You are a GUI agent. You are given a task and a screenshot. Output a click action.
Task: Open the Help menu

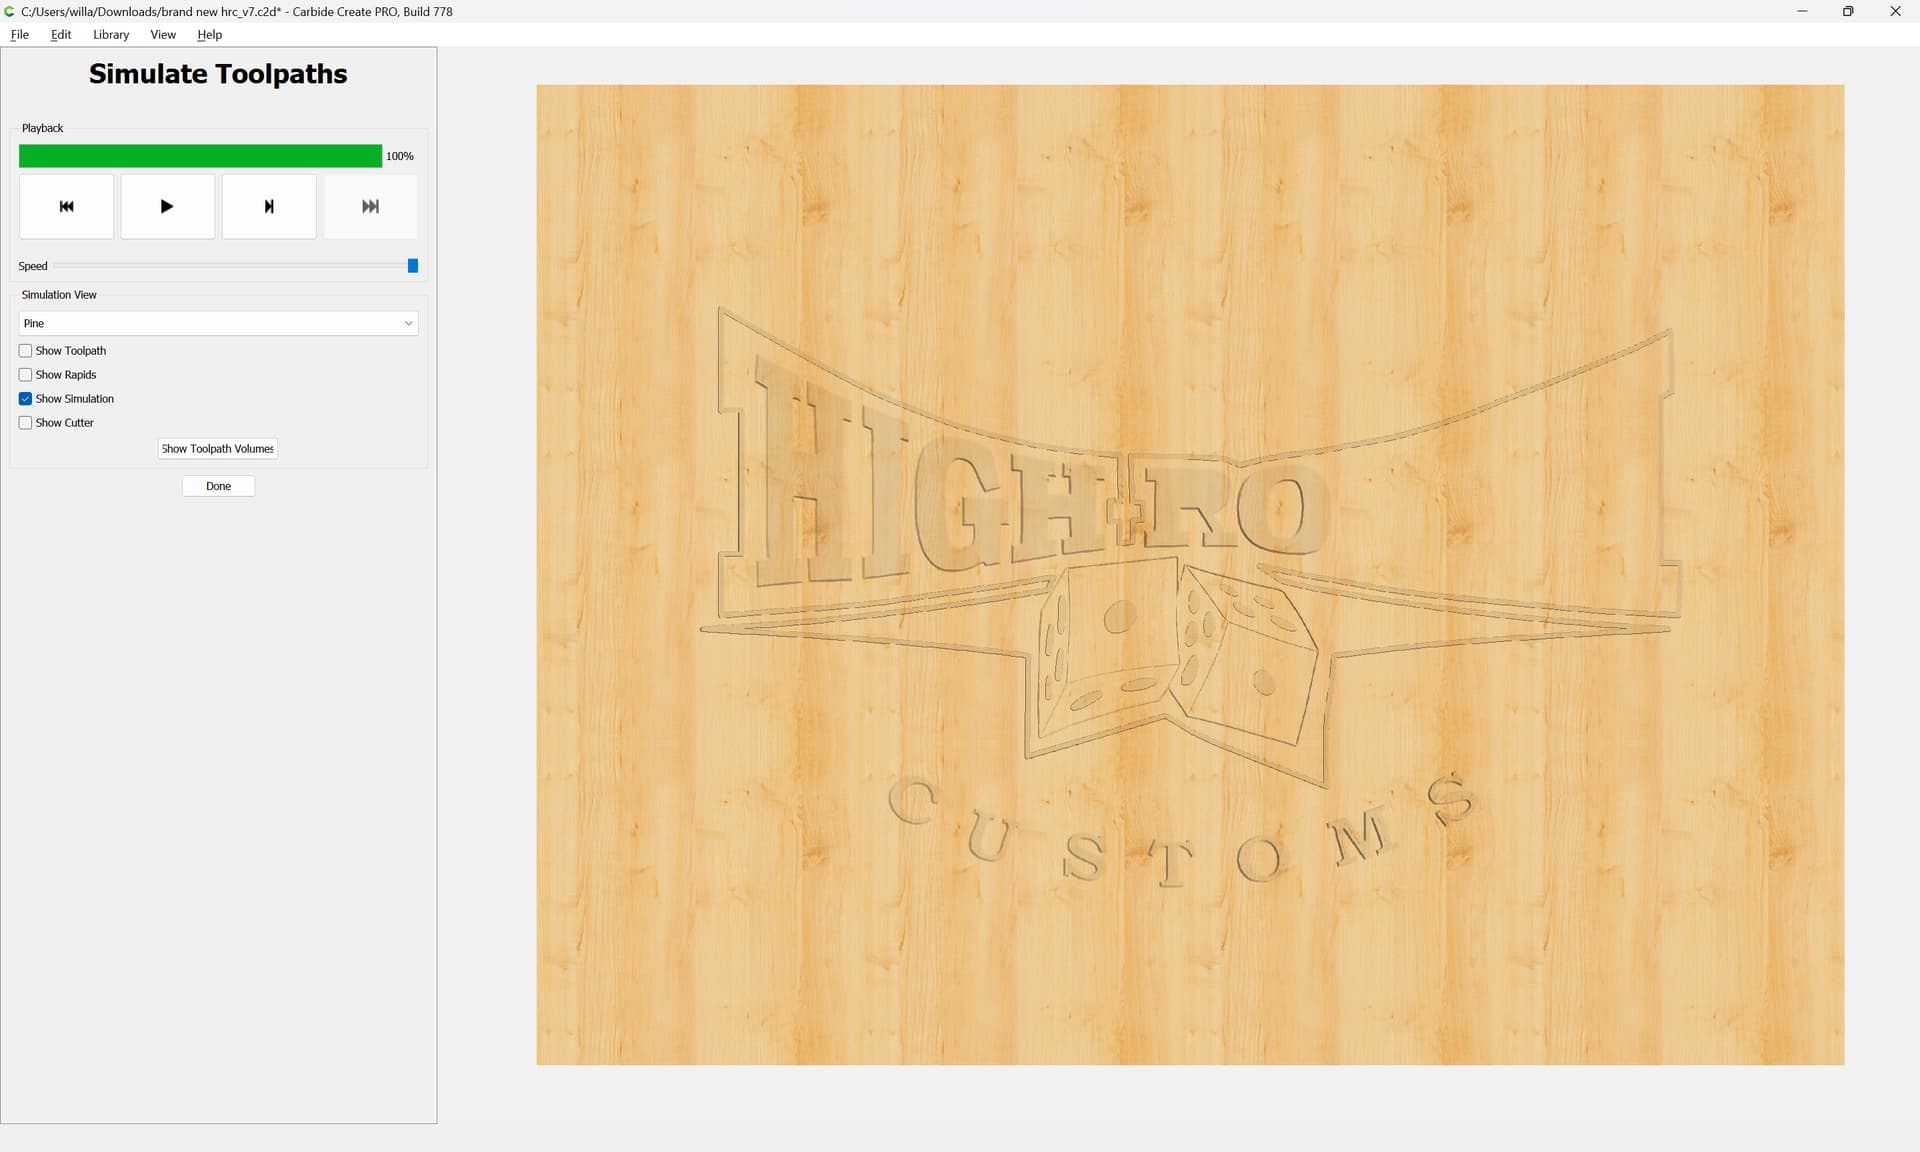[210, 34]
